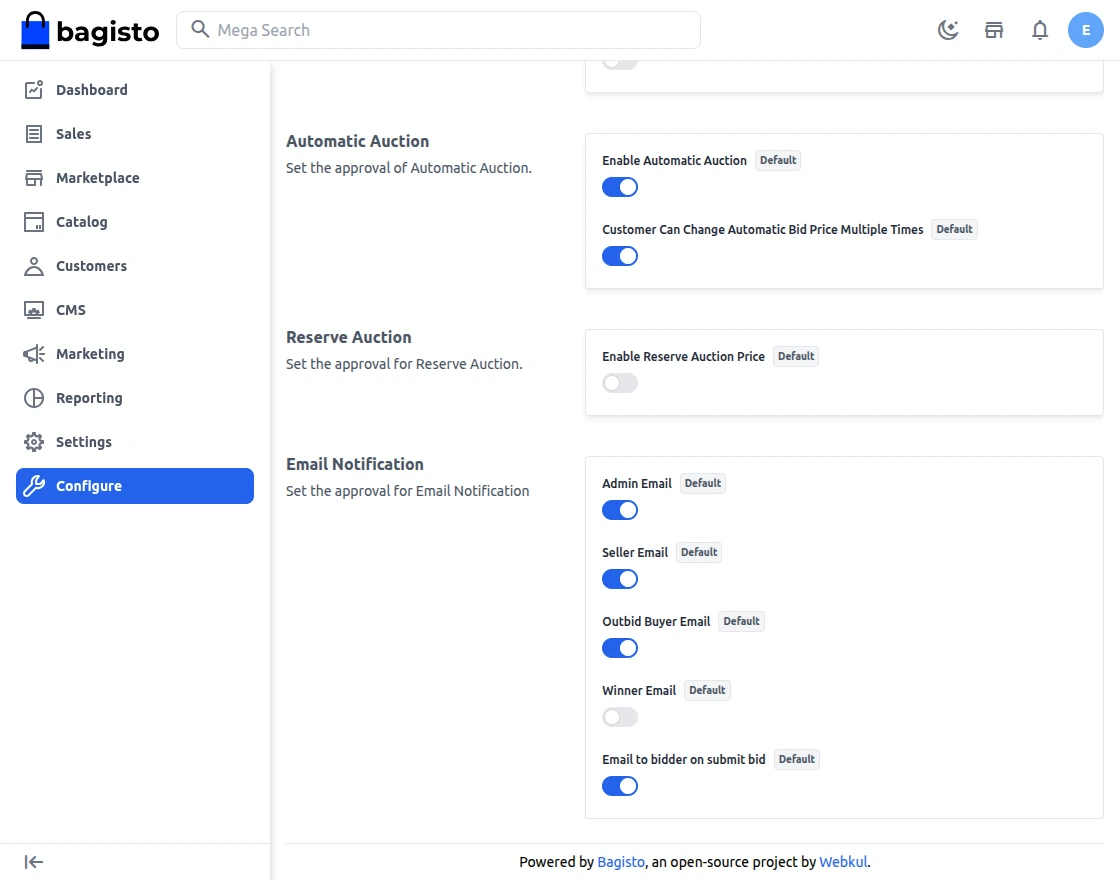The height and width of the screenshot is (880, 1120).
Task: Click Default badge beside Admin Email
Action: pyautogui.click(x=703, y=483)
